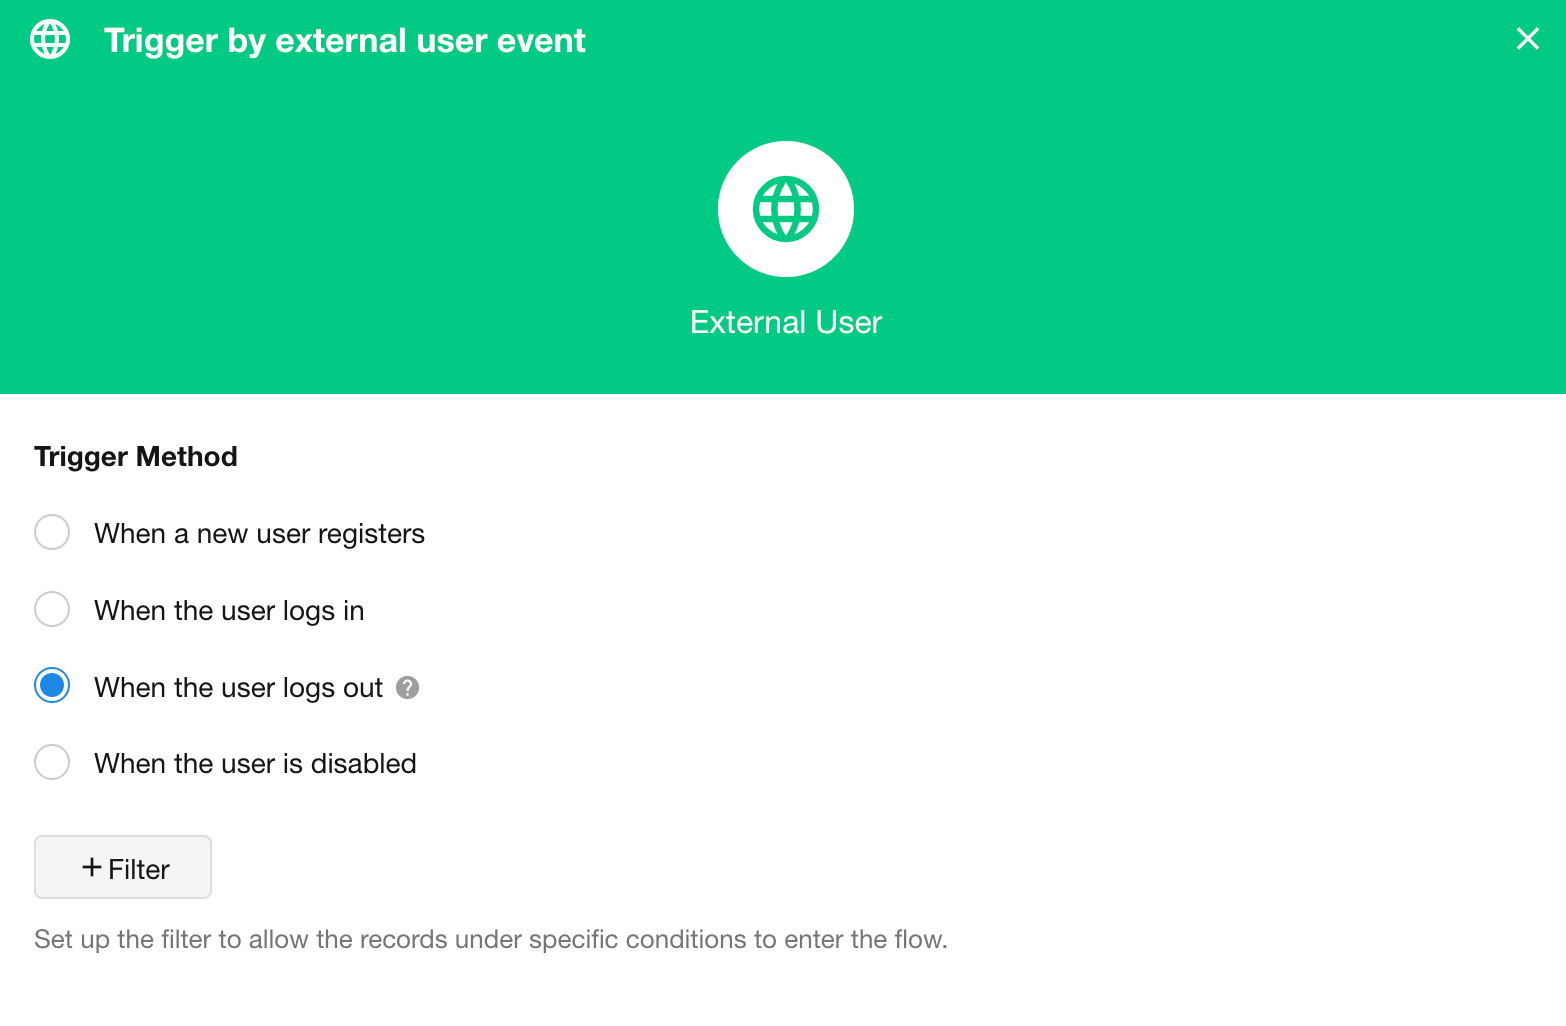Add a Filter condition
Viewport: 1566px width, 1026px height.
(x=123, y=867)
